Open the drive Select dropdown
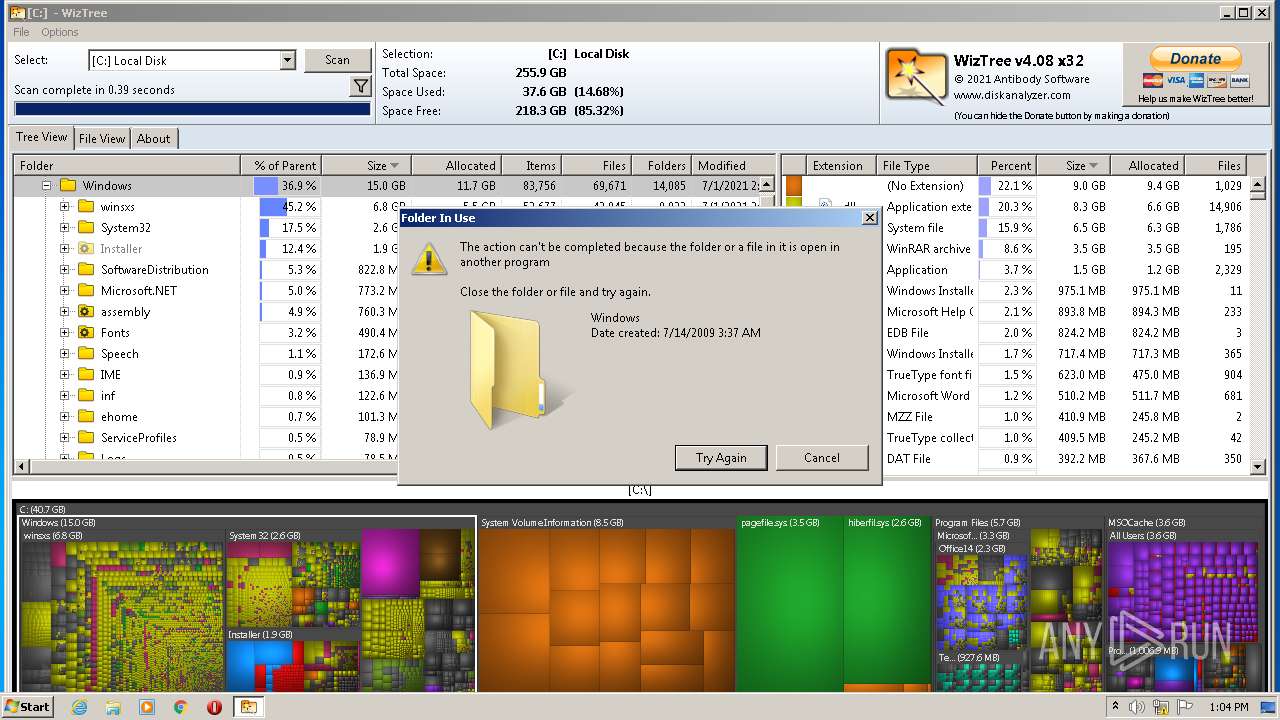This screenshot has width=1280, height=720. click(x=287, y=60)
